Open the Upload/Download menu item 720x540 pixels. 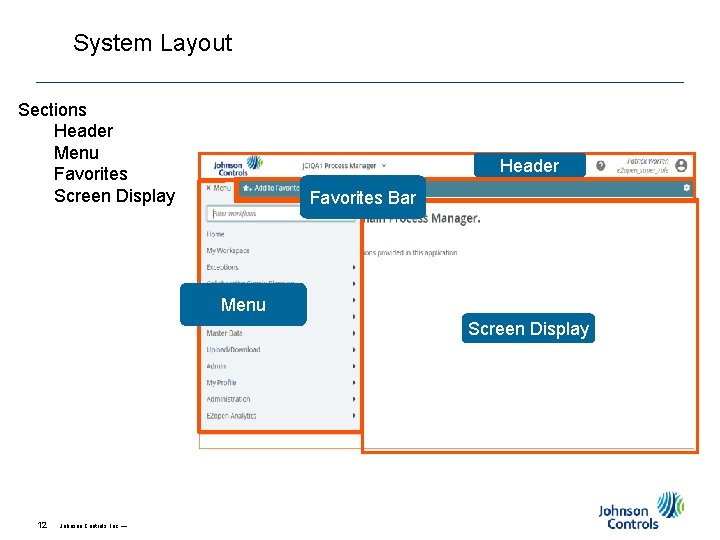(233, 349)
